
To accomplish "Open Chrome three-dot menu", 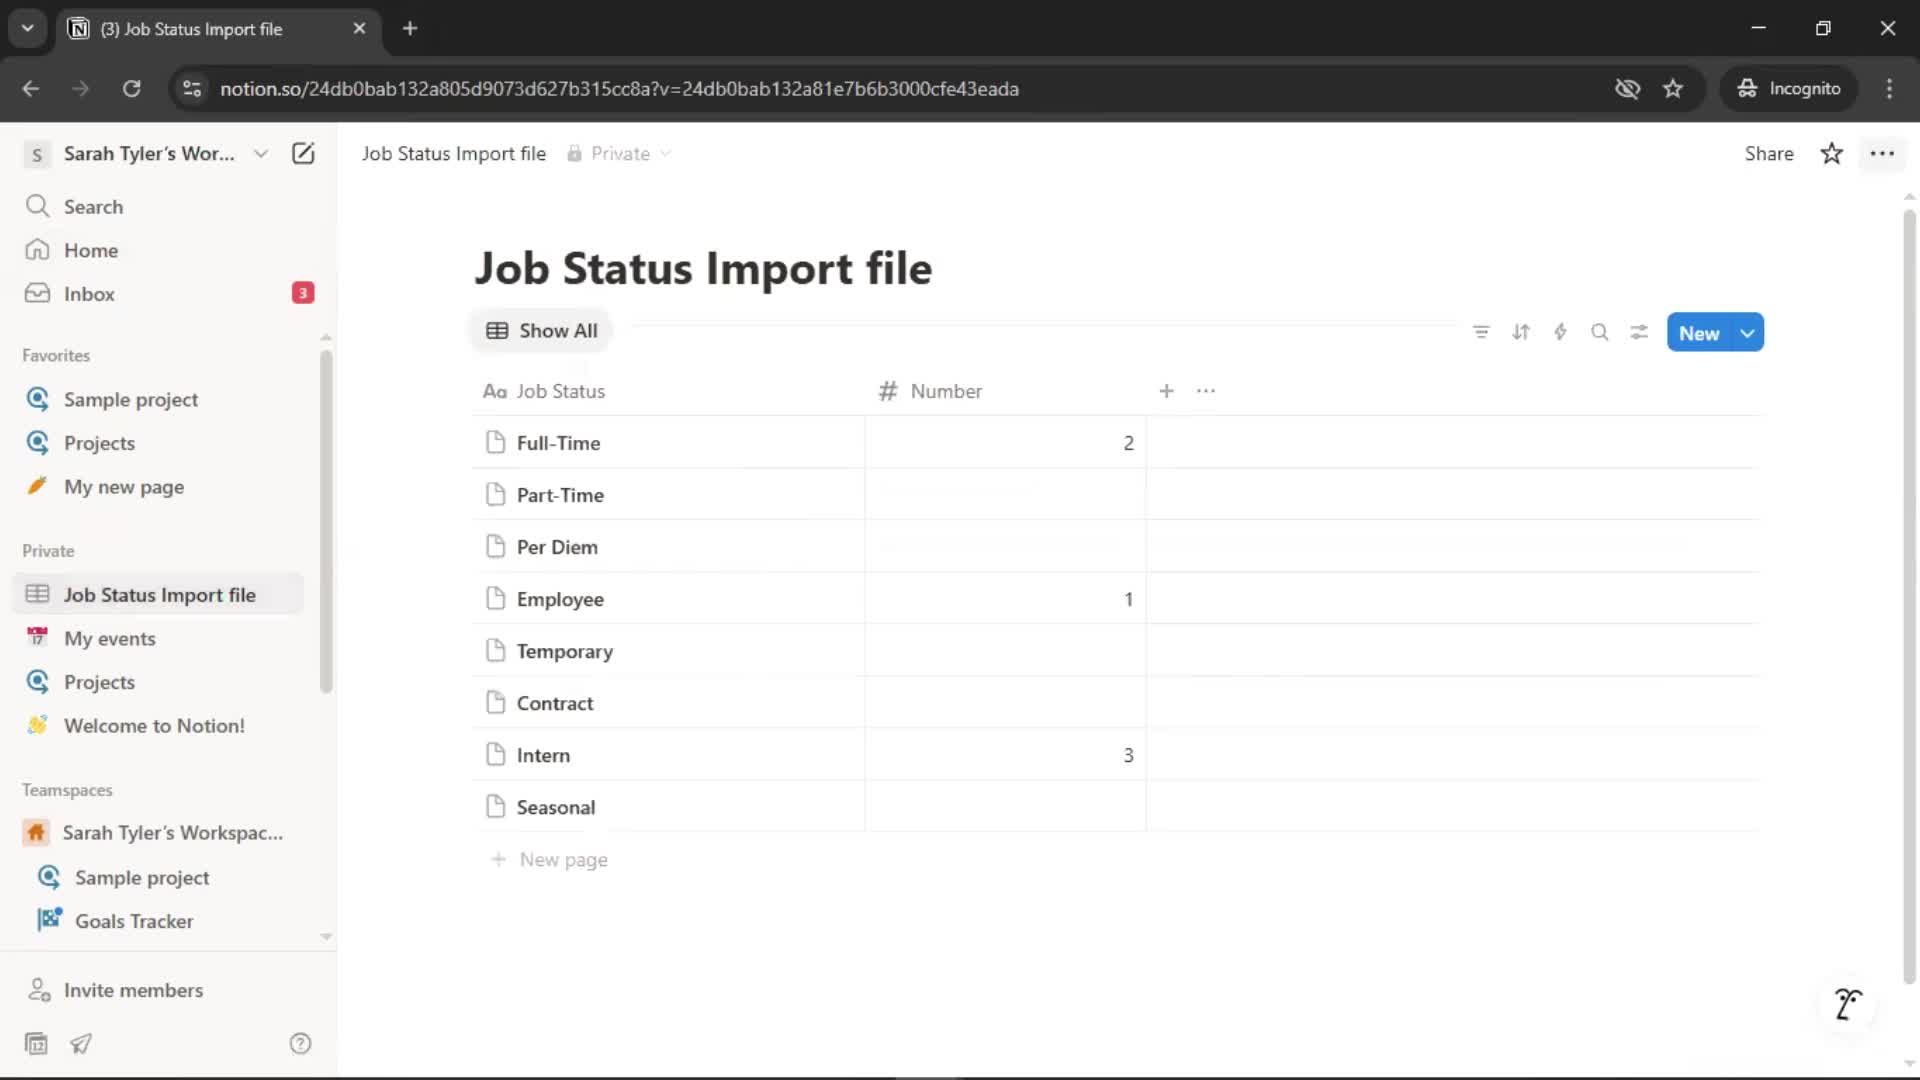I will (1889, 88).
